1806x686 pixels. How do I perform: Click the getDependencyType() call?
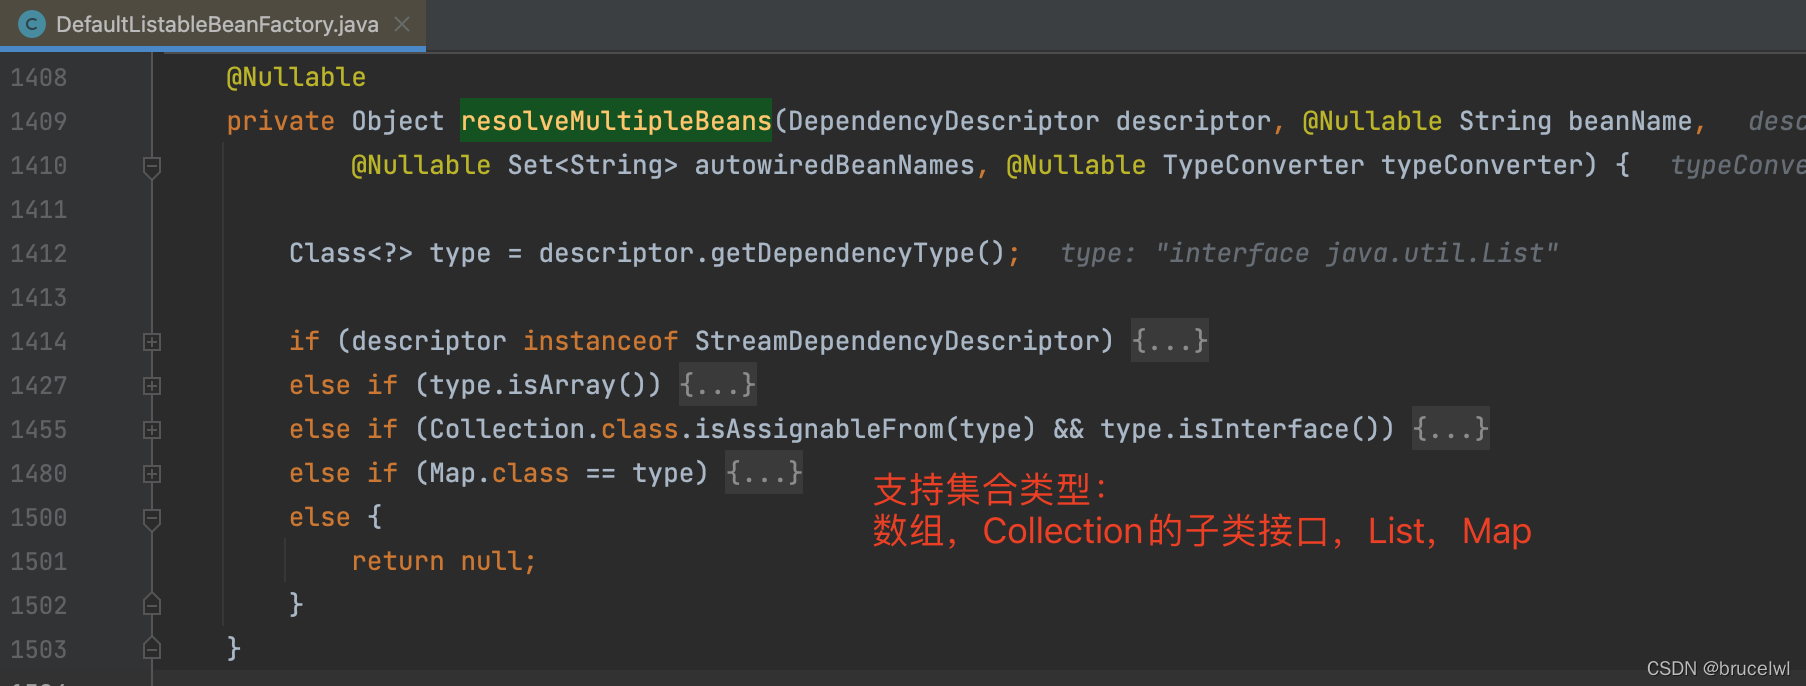point(857,253)
